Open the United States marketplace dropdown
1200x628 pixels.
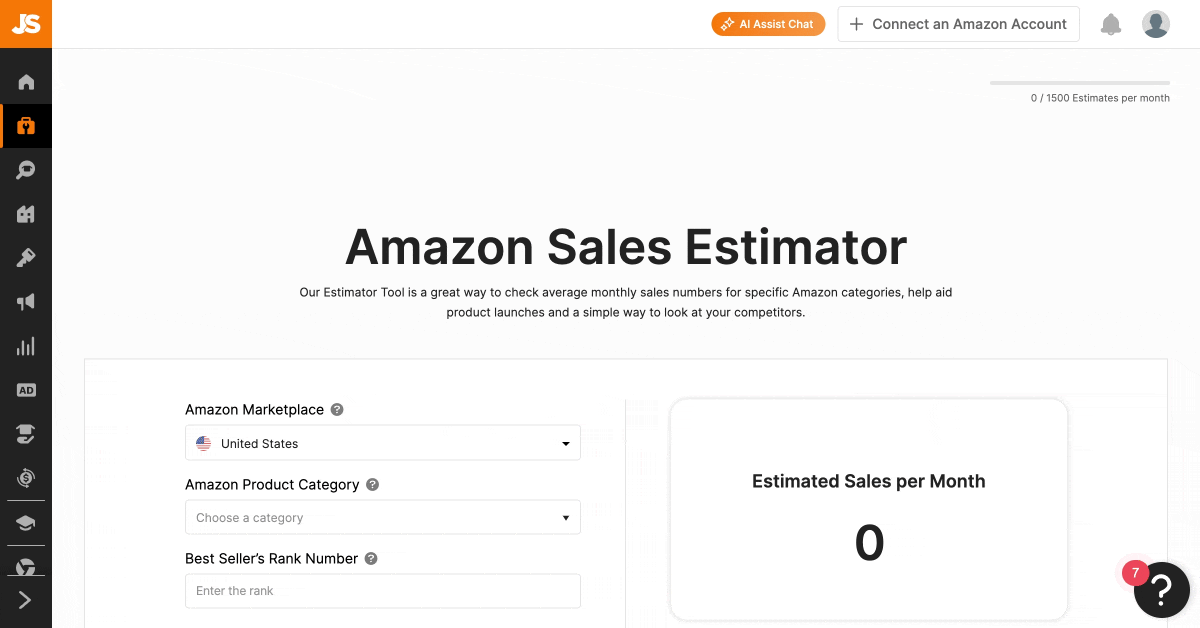(383, 443)
